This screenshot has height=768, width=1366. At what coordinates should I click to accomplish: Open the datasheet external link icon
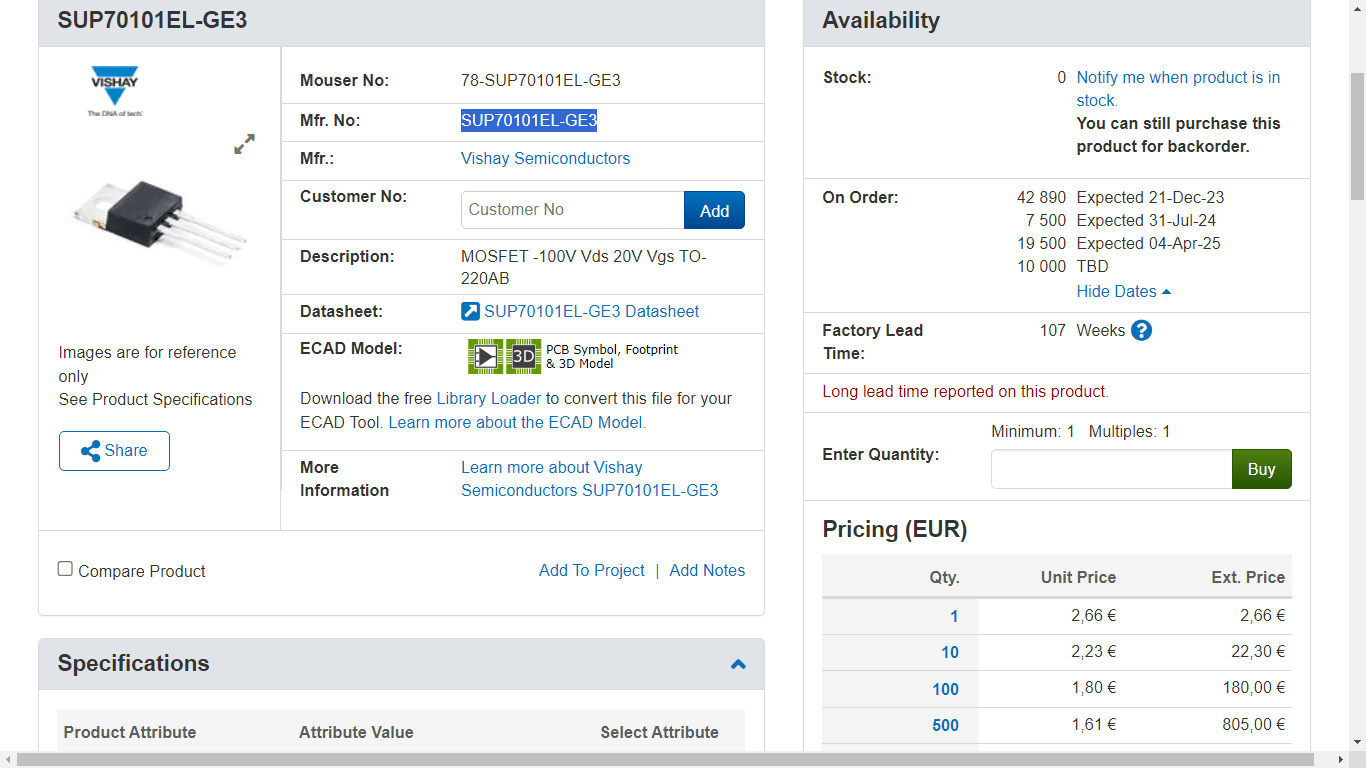470,311
